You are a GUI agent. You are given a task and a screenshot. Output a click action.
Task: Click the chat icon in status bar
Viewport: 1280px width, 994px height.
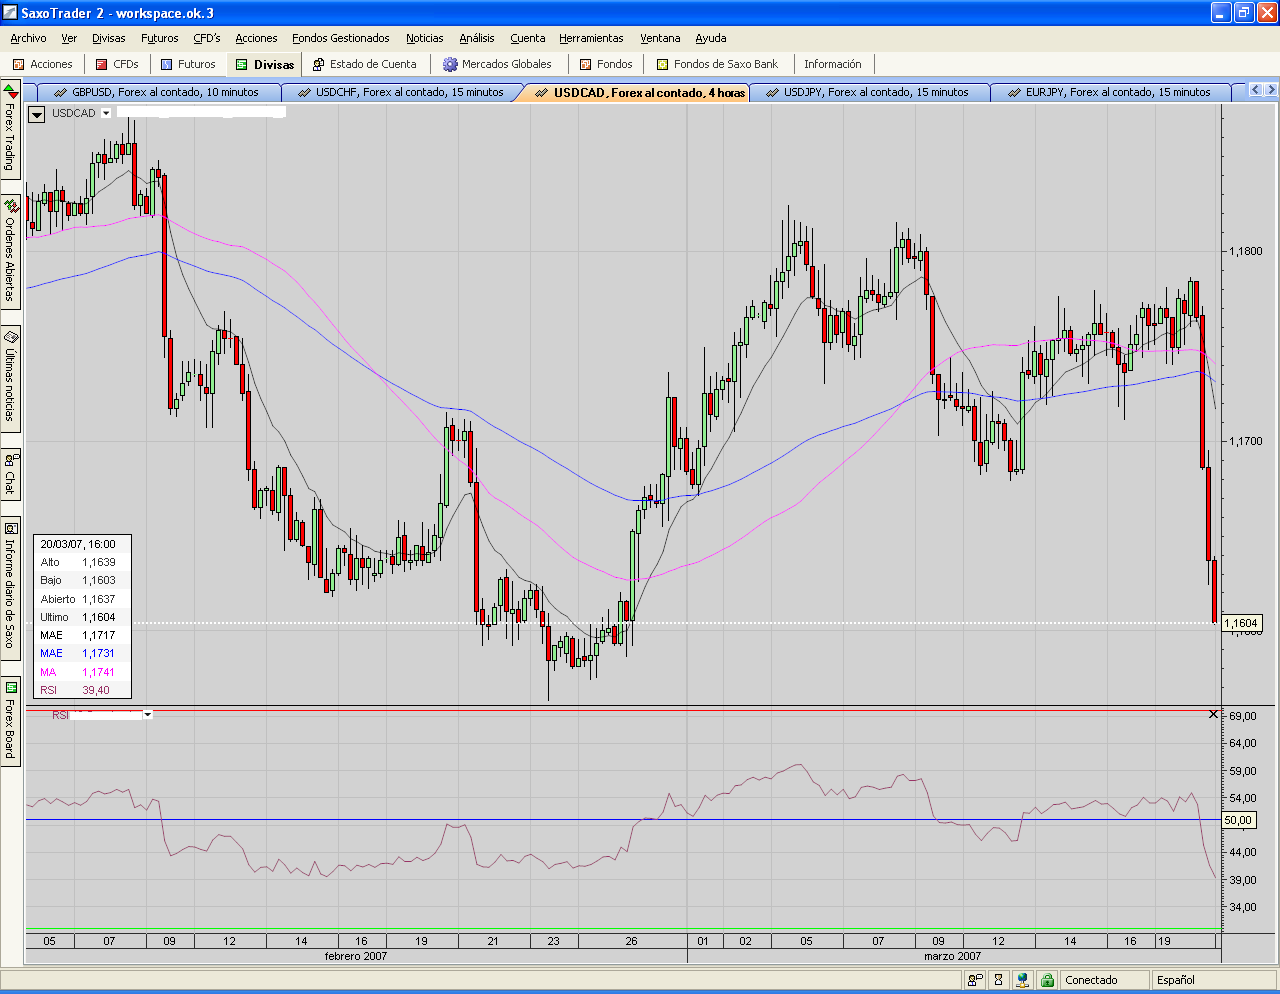click(x=975, y=980)
